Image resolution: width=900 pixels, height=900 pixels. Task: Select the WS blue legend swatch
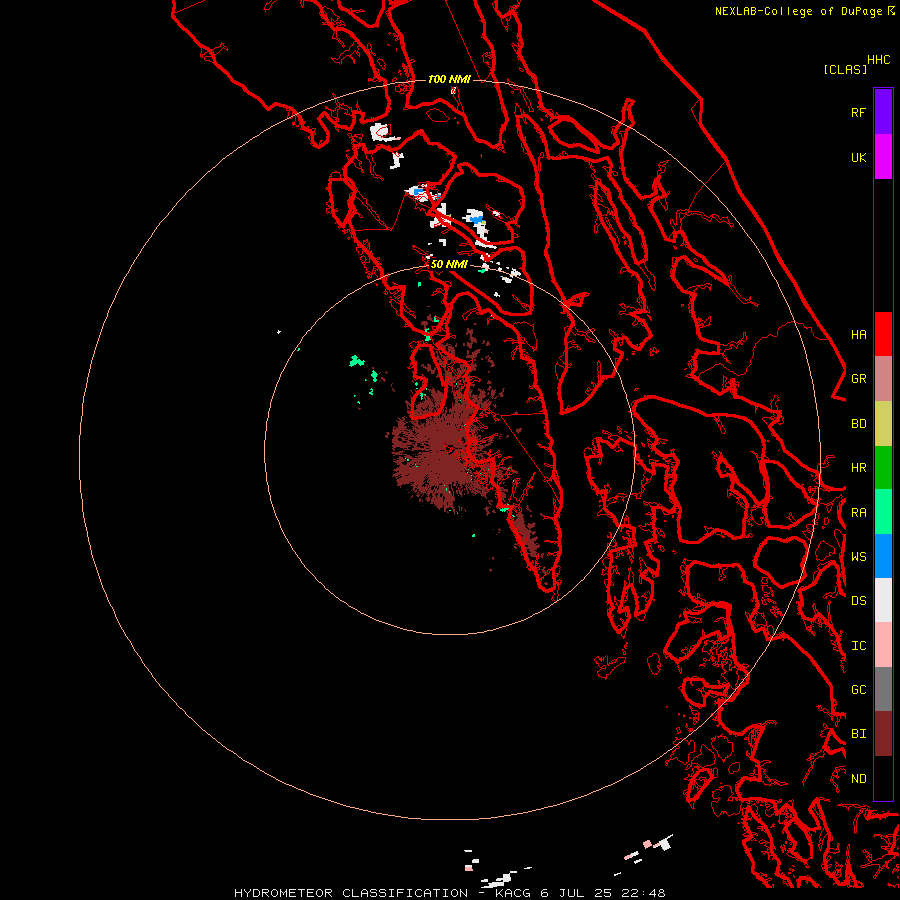[883, 556]
